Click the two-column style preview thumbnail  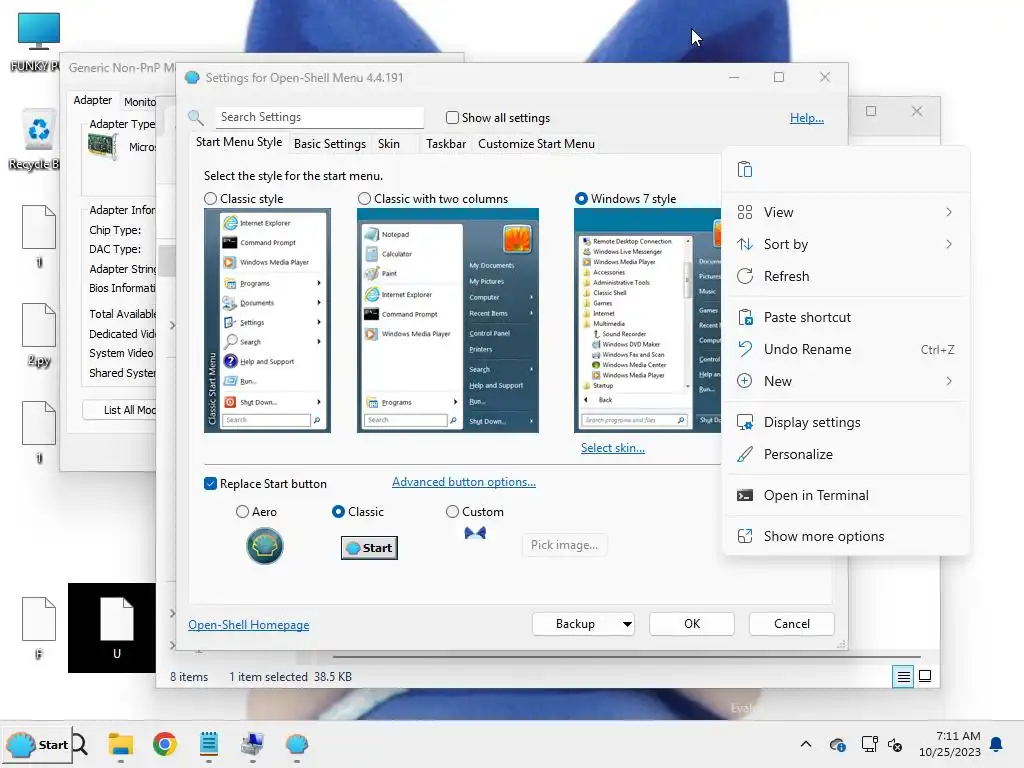click(448, 320)
